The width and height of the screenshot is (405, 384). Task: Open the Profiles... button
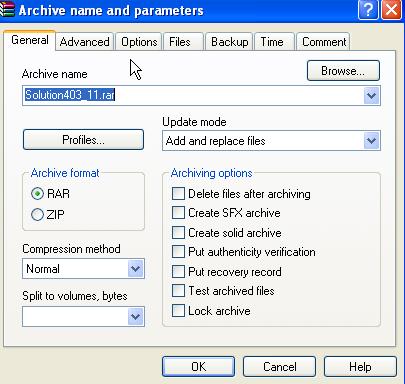pyautogui.click(x=83, y=140)
